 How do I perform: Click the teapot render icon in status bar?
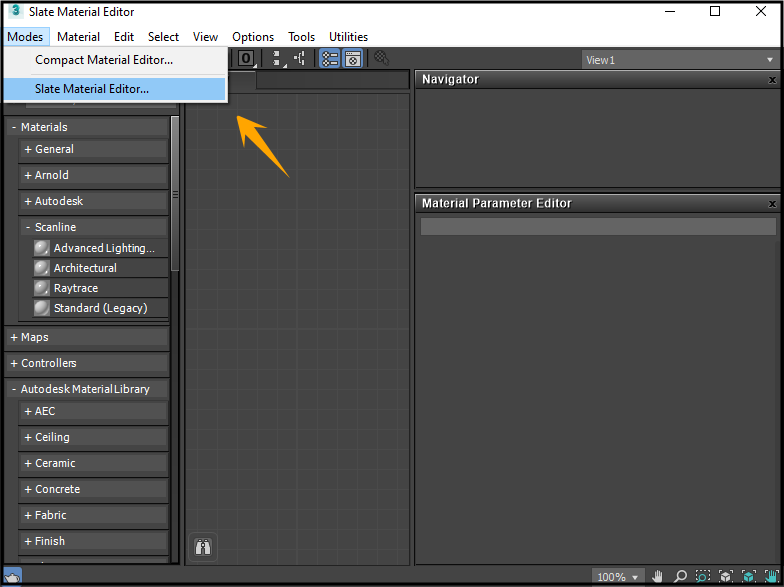12,577
